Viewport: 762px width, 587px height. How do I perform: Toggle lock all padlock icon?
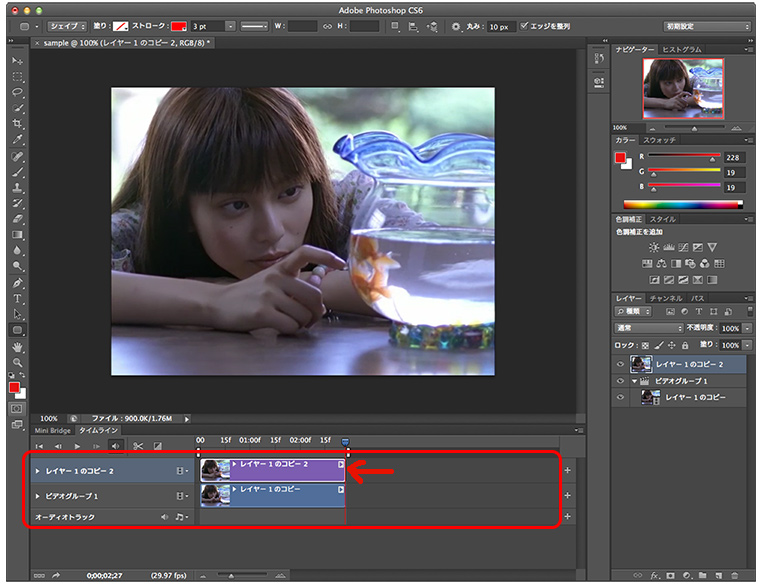(685, 345)
